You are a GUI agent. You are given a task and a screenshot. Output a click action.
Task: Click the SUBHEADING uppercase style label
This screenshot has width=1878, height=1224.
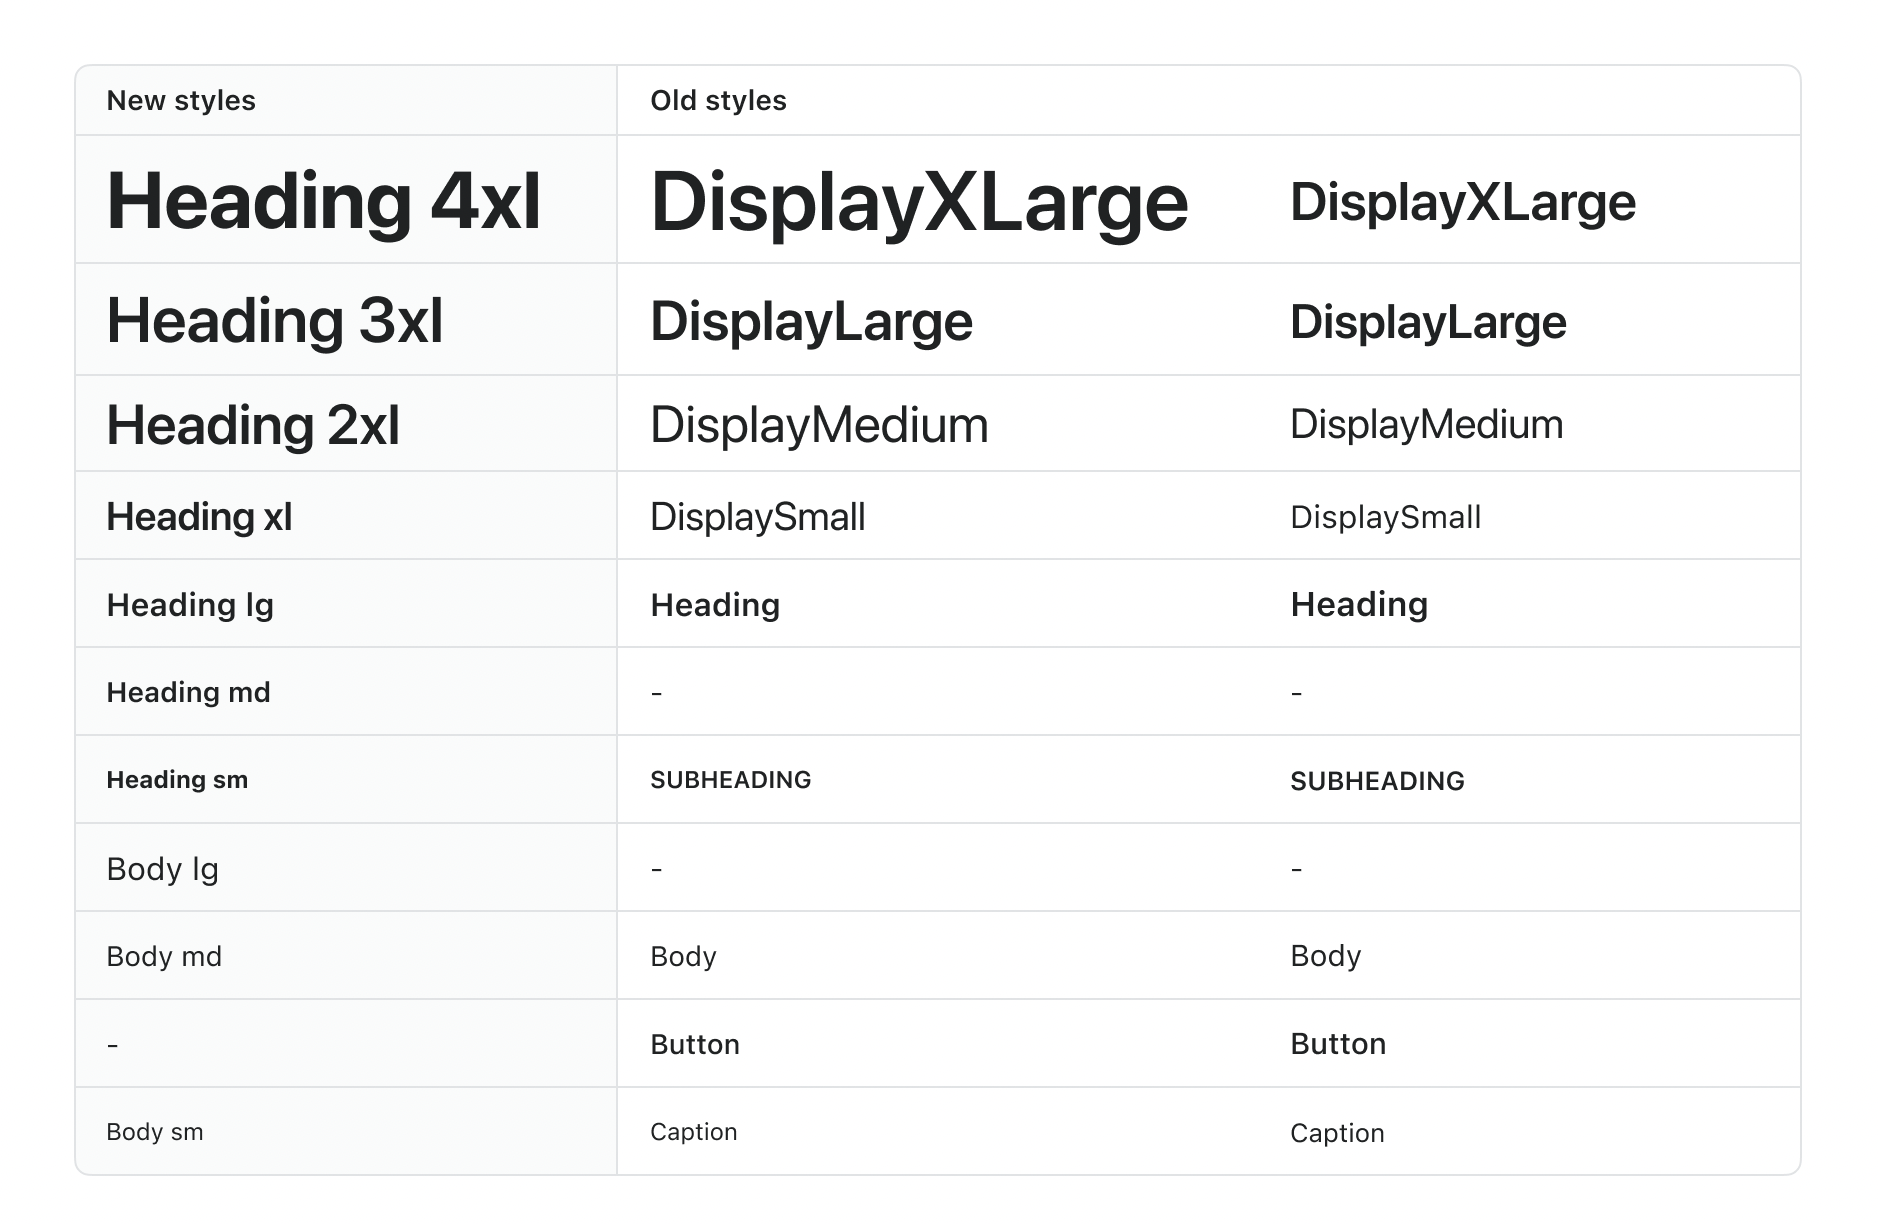point(731,779)
